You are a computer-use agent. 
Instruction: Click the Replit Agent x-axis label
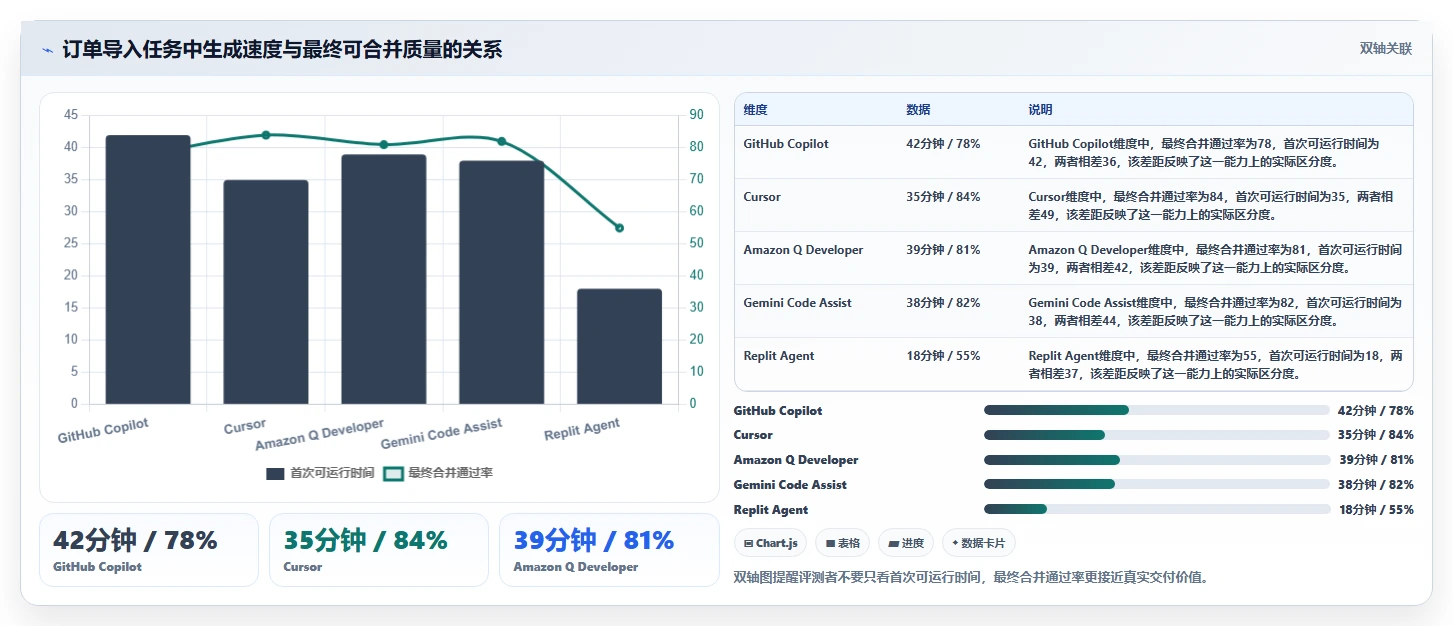pos(582,430)
